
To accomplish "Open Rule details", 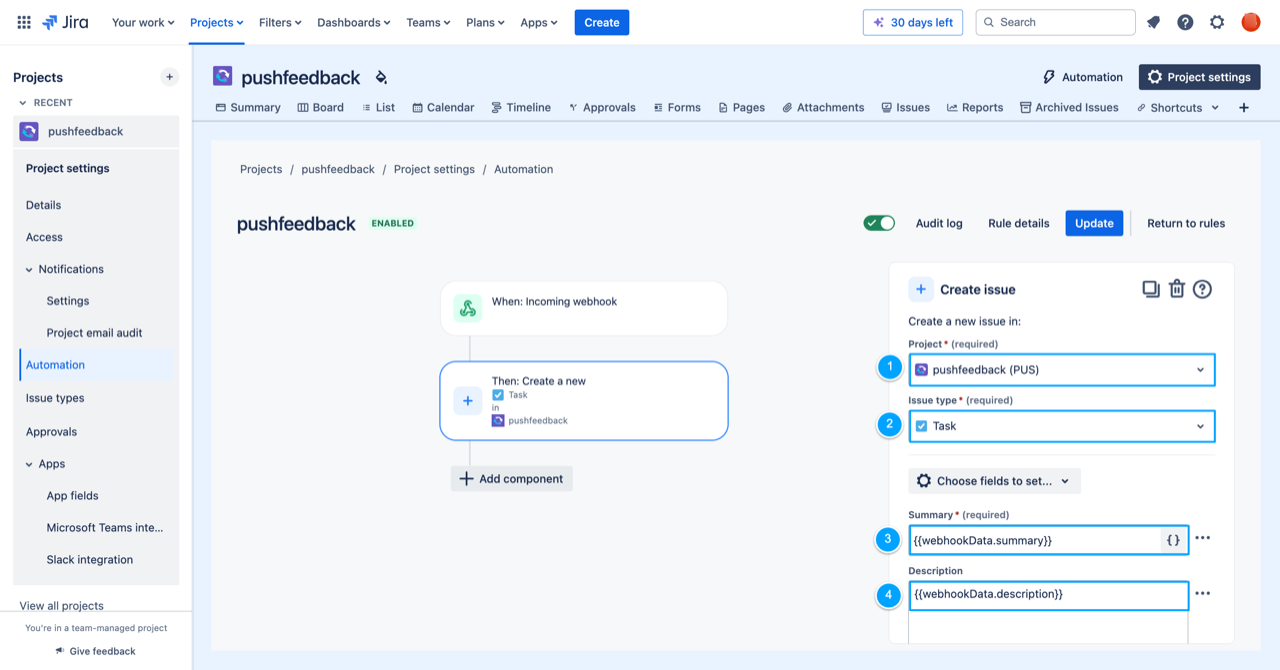I will (x=1018, y=223).
